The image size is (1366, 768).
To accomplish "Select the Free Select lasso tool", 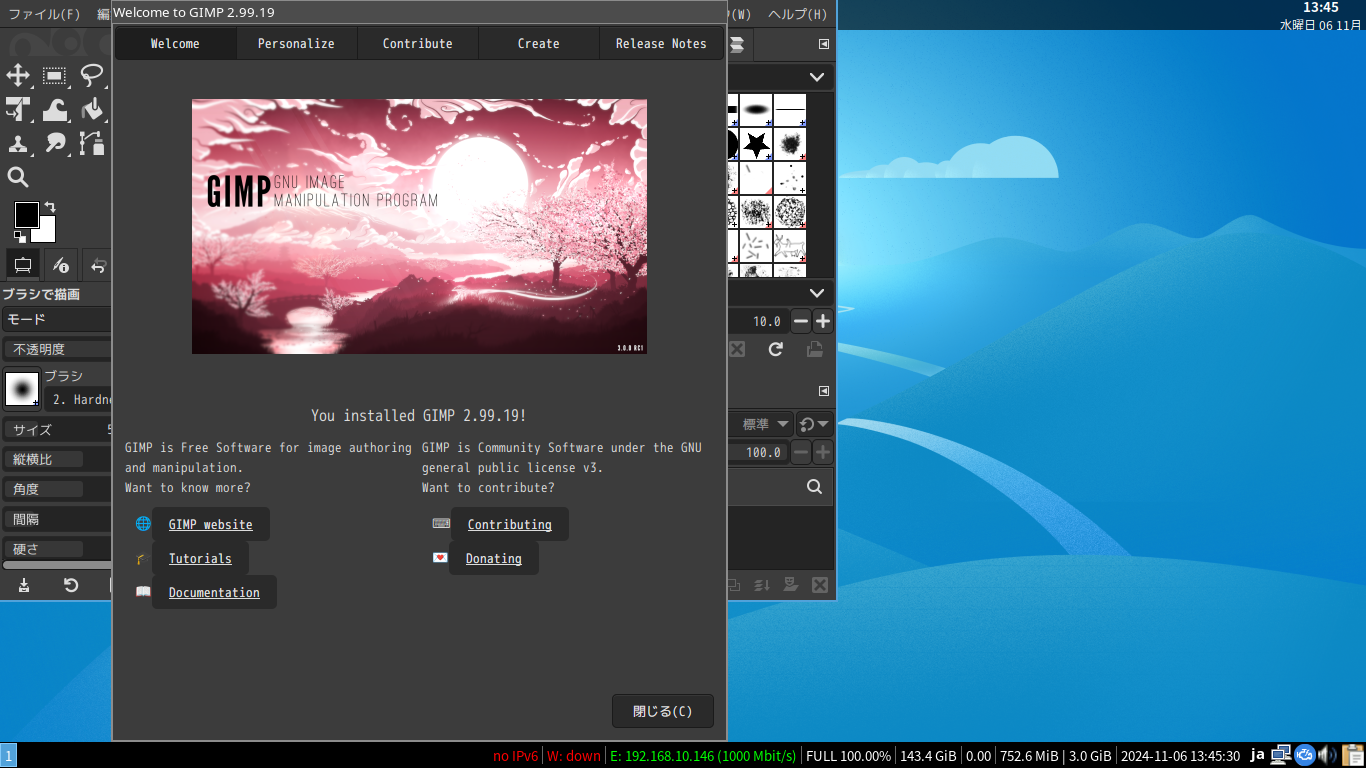I will click(92, 76).
